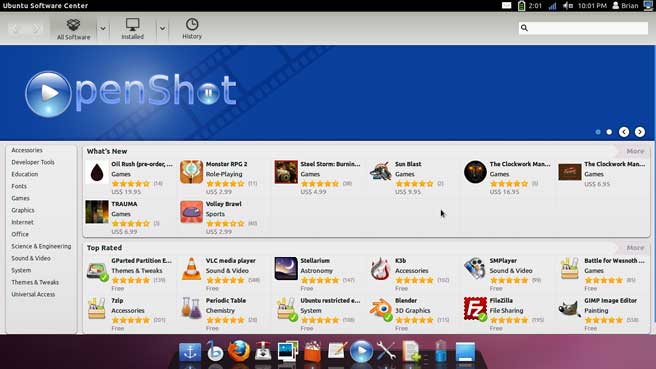Open the battery indicator showing 2:01
This screenshot has width=656, height=369.
coord(530,5)
